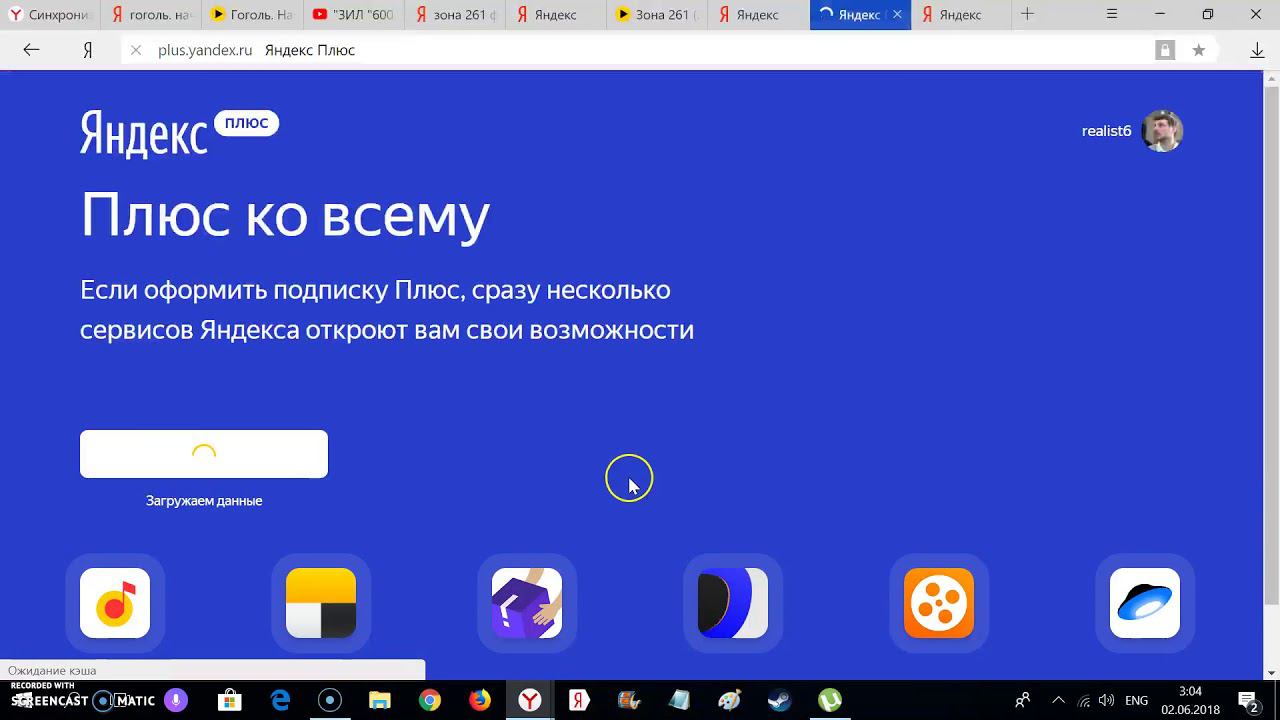Switch the ENG input language
The width and height of the screenshot is (1280, 720).
point(1136,700)
